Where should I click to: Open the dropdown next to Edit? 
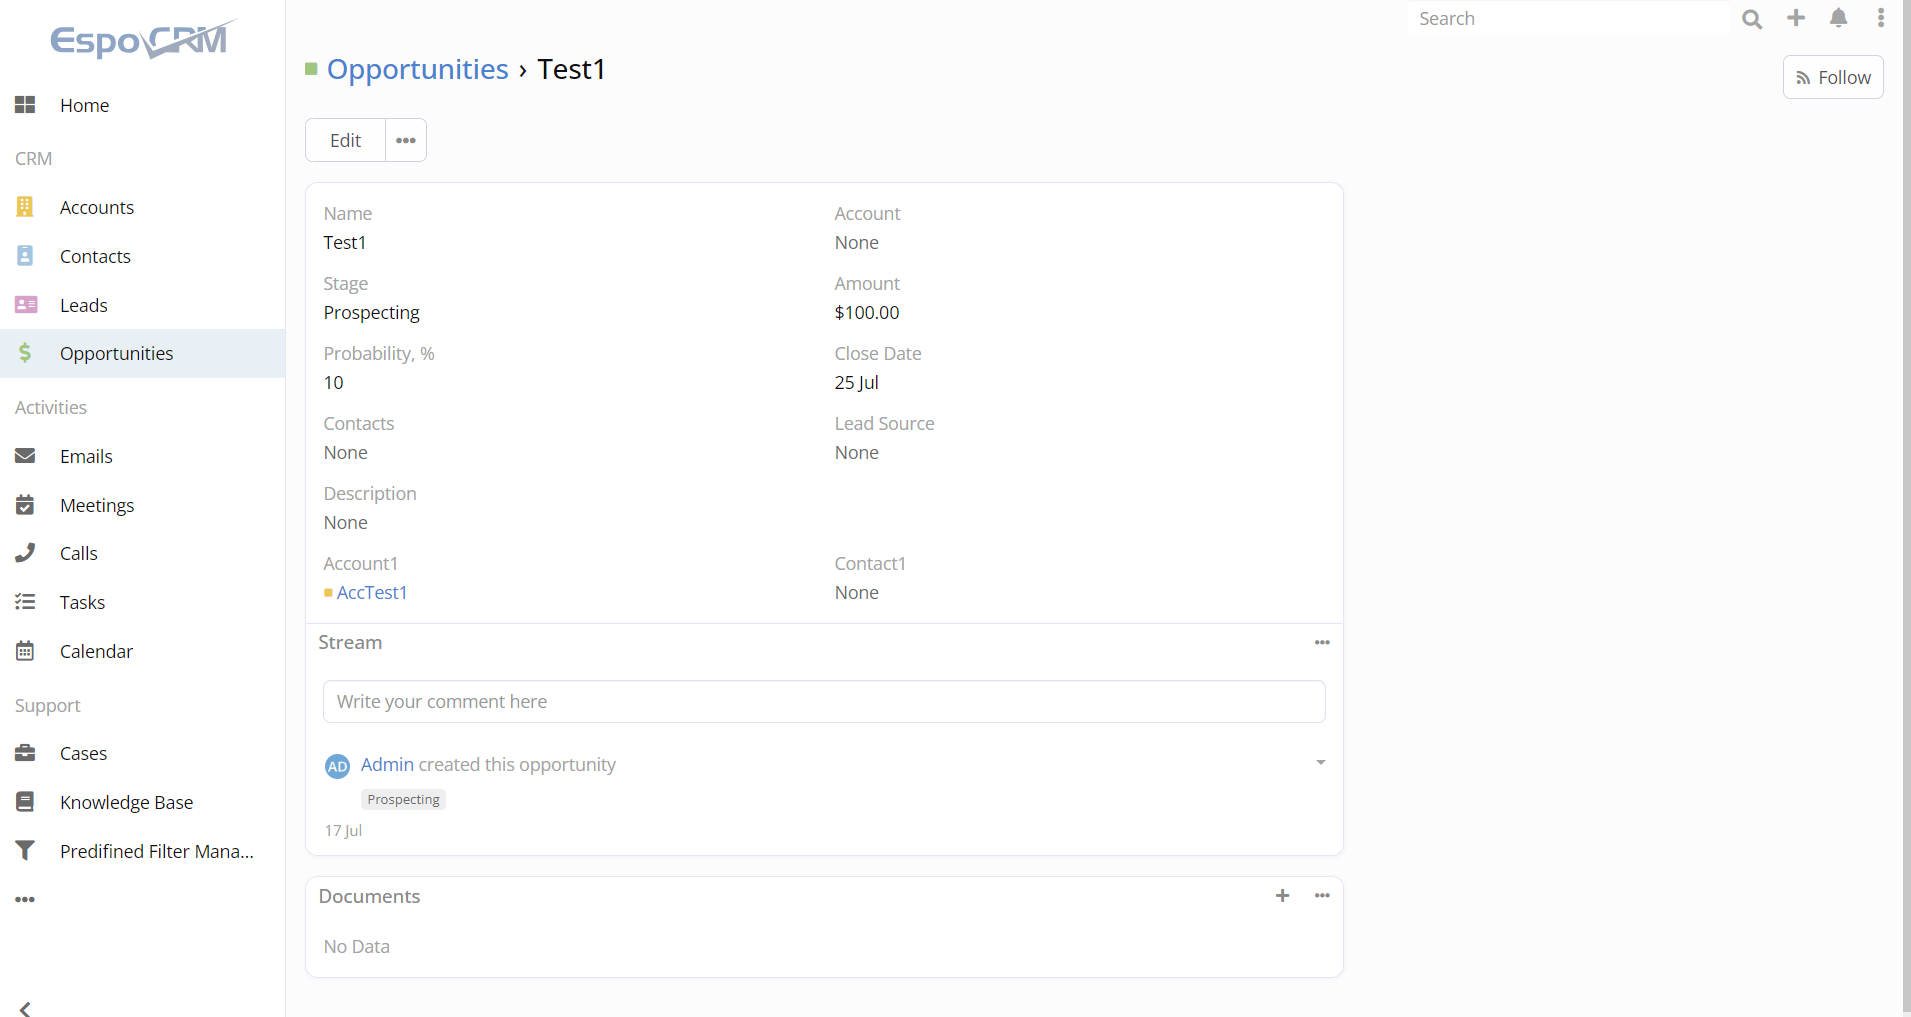(x=405, y=141)
